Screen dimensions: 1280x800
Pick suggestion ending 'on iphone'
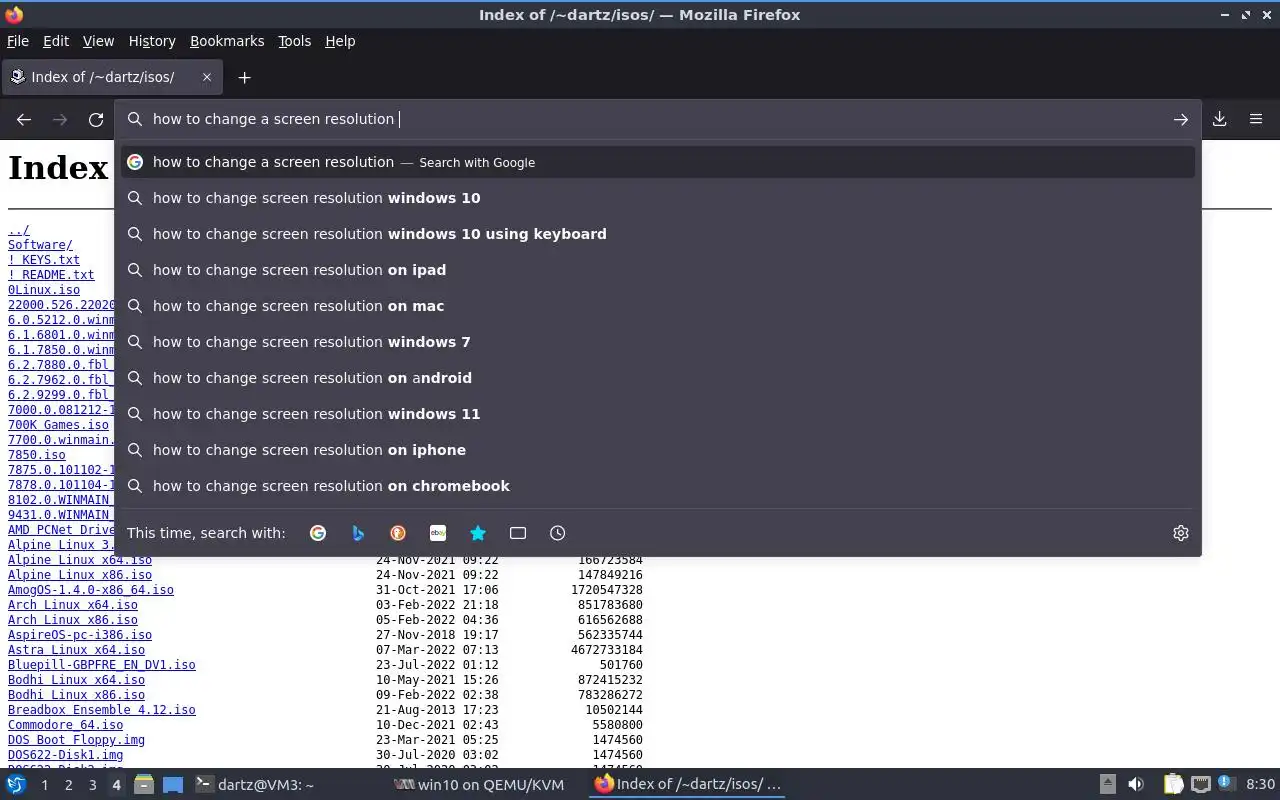pyautogui.click(x=658, y=450)
